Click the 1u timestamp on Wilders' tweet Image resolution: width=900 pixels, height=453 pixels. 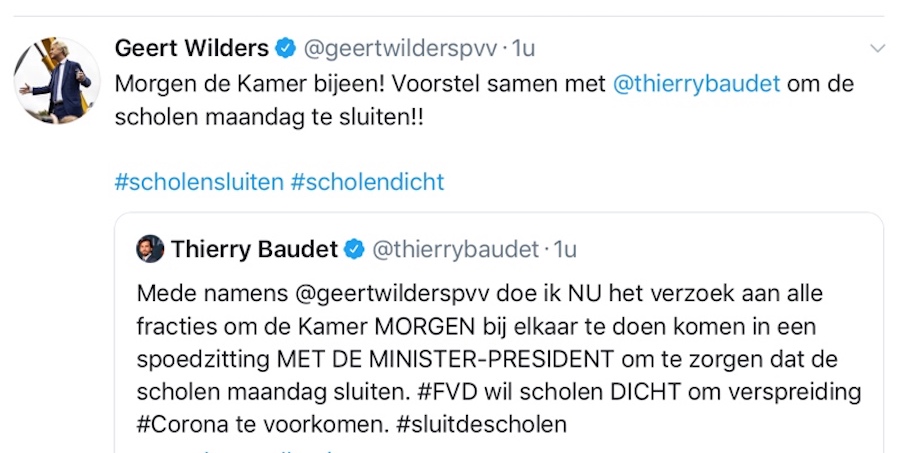(524, 48)
